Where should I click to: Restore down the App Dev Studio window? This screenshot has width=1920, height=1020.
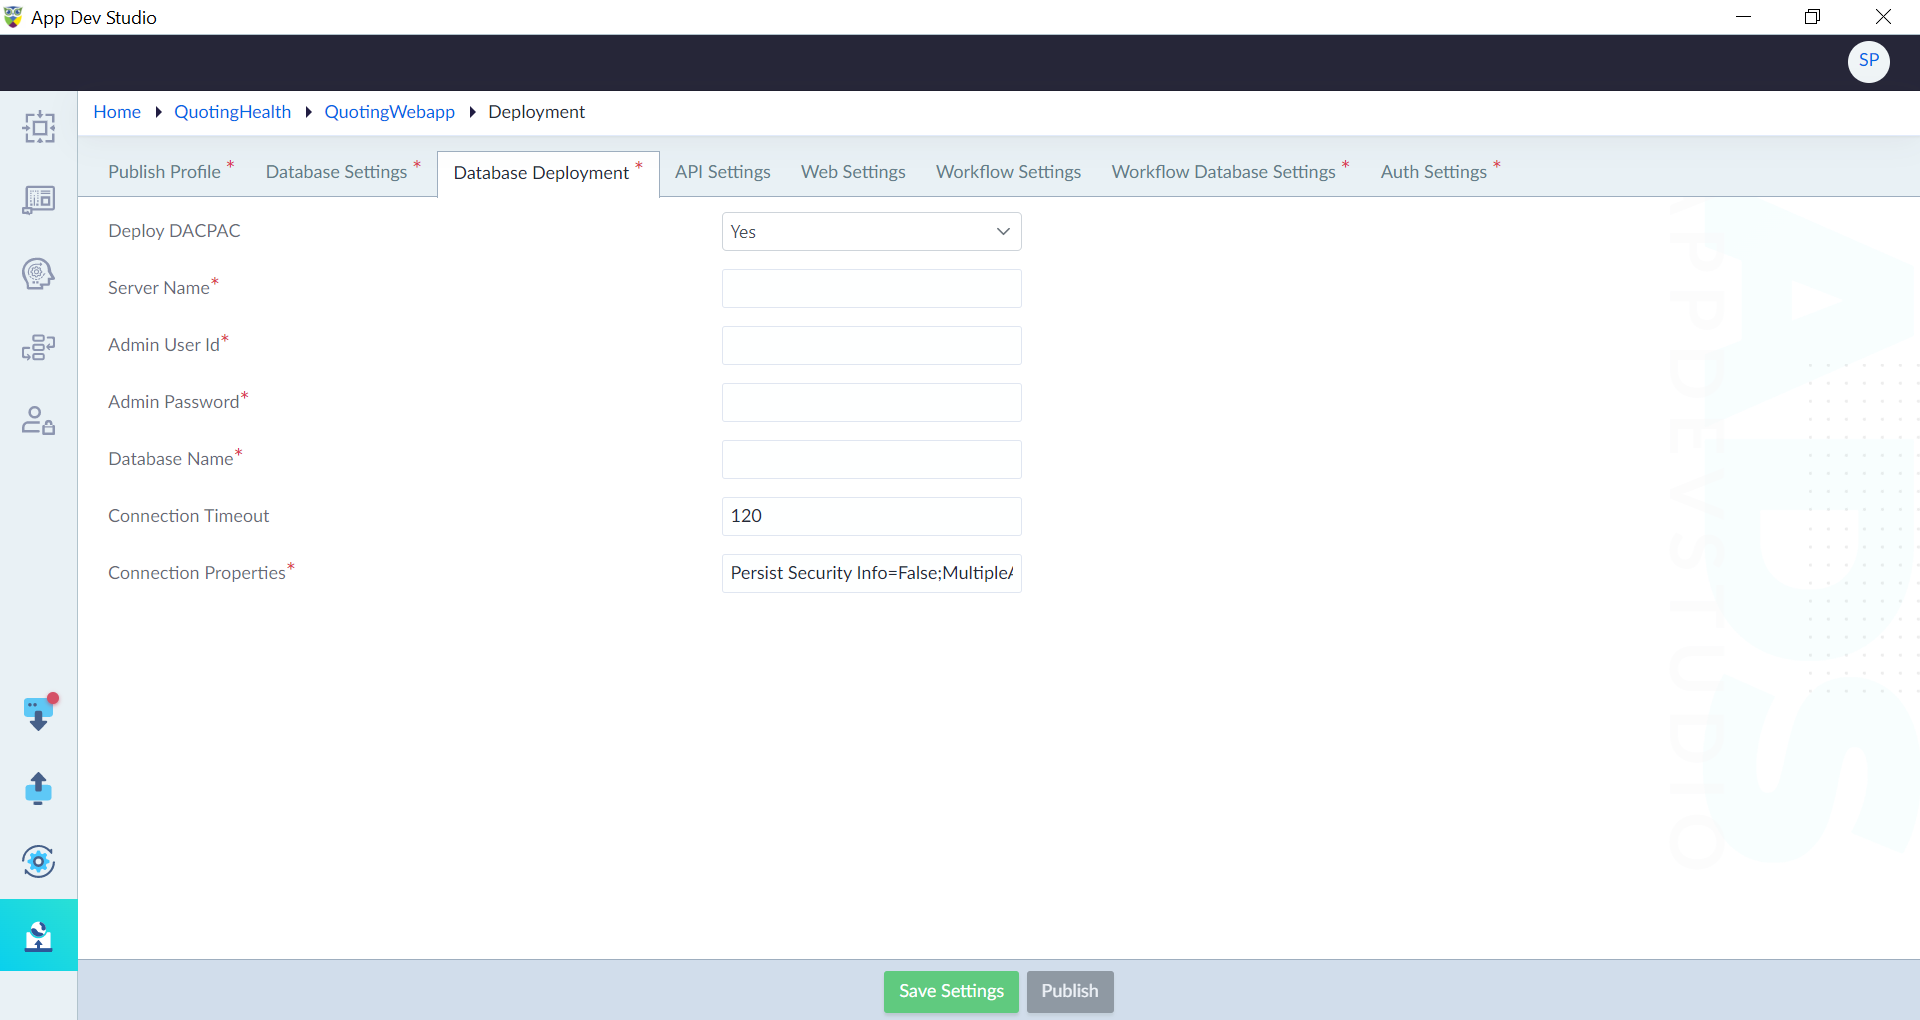click(1812, 17)
